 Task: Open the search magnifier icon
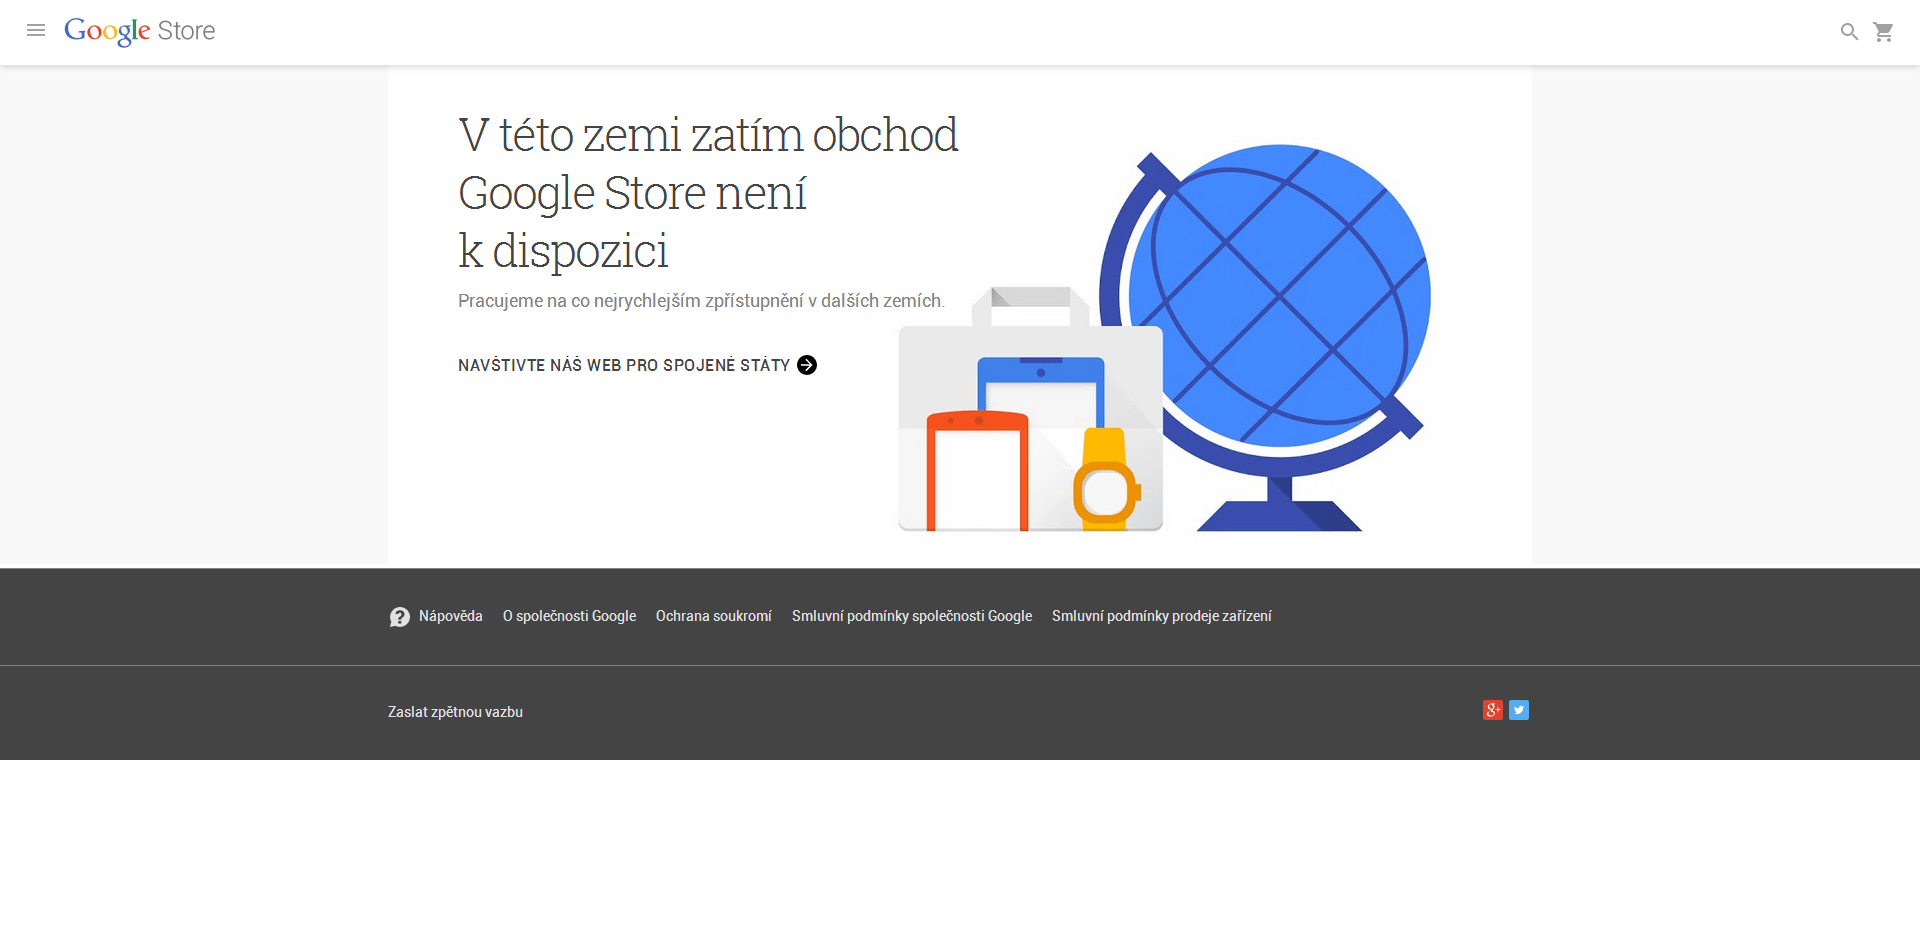(1849, 32)
